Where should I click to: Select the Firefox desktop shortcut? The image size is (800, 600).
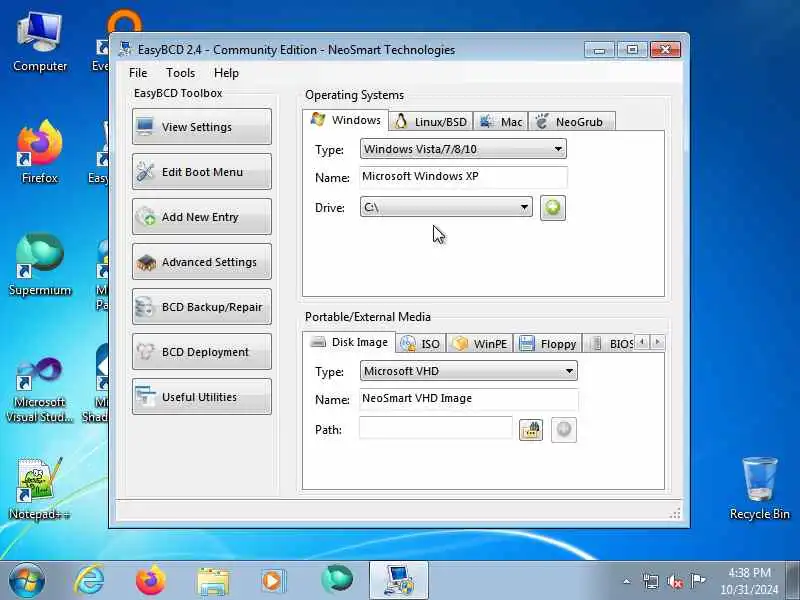pyautogui.click(x=40, y=152)
